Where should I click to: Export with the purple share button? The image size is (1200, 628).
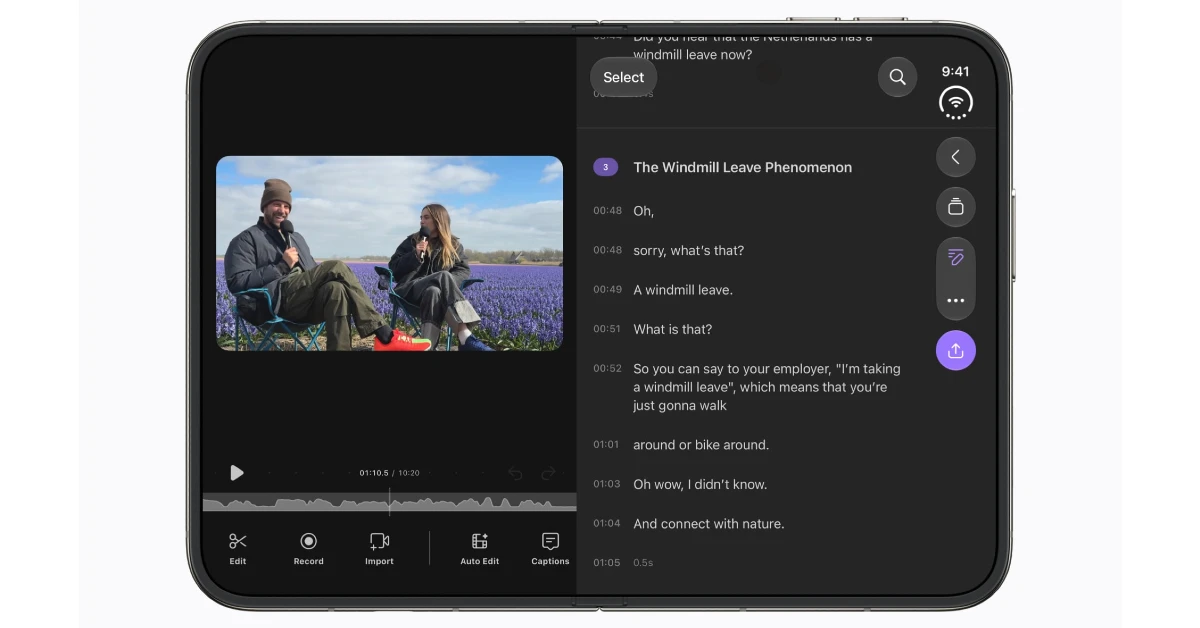[955, 351]
